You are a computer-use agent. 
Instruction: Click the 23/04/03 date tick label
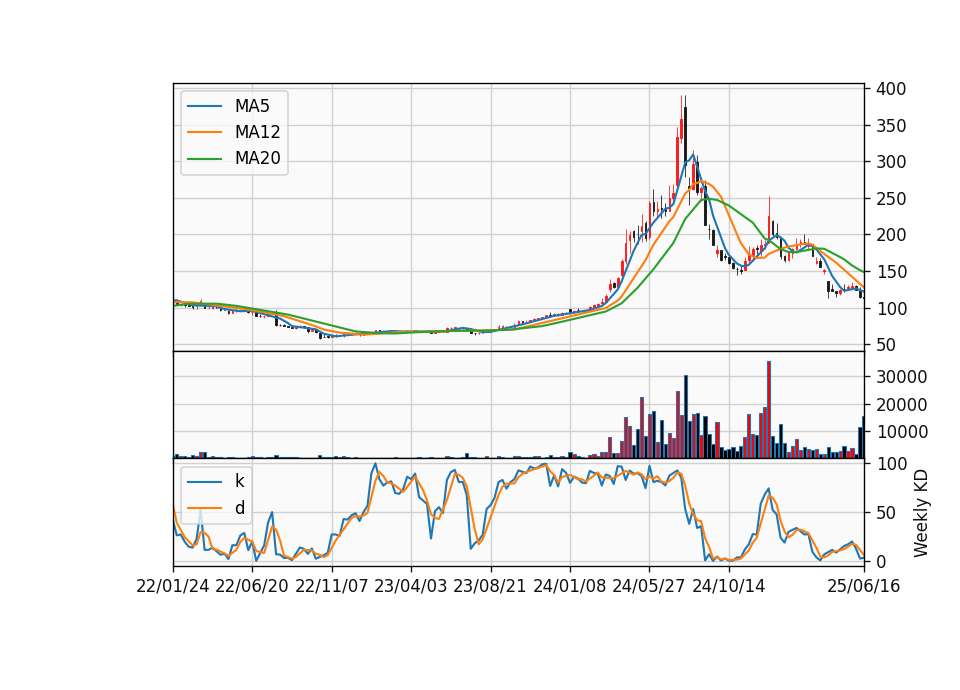411,587
